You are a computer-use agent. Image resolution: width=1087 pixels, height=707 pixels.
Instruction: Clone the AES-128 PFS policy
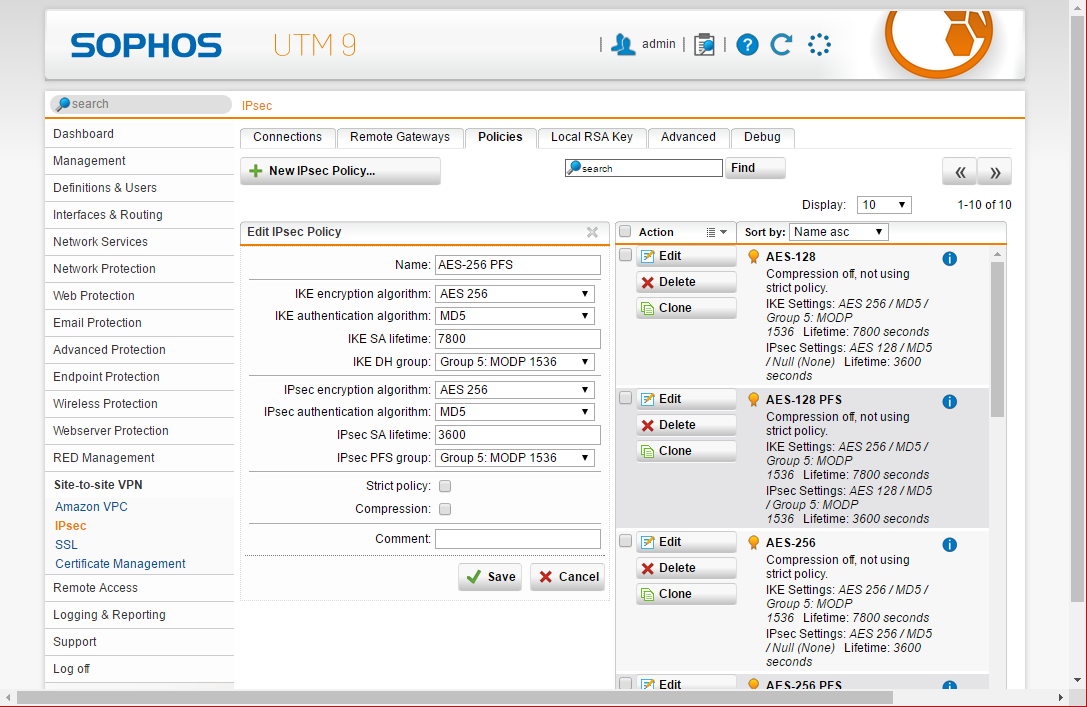pos(686,451)
